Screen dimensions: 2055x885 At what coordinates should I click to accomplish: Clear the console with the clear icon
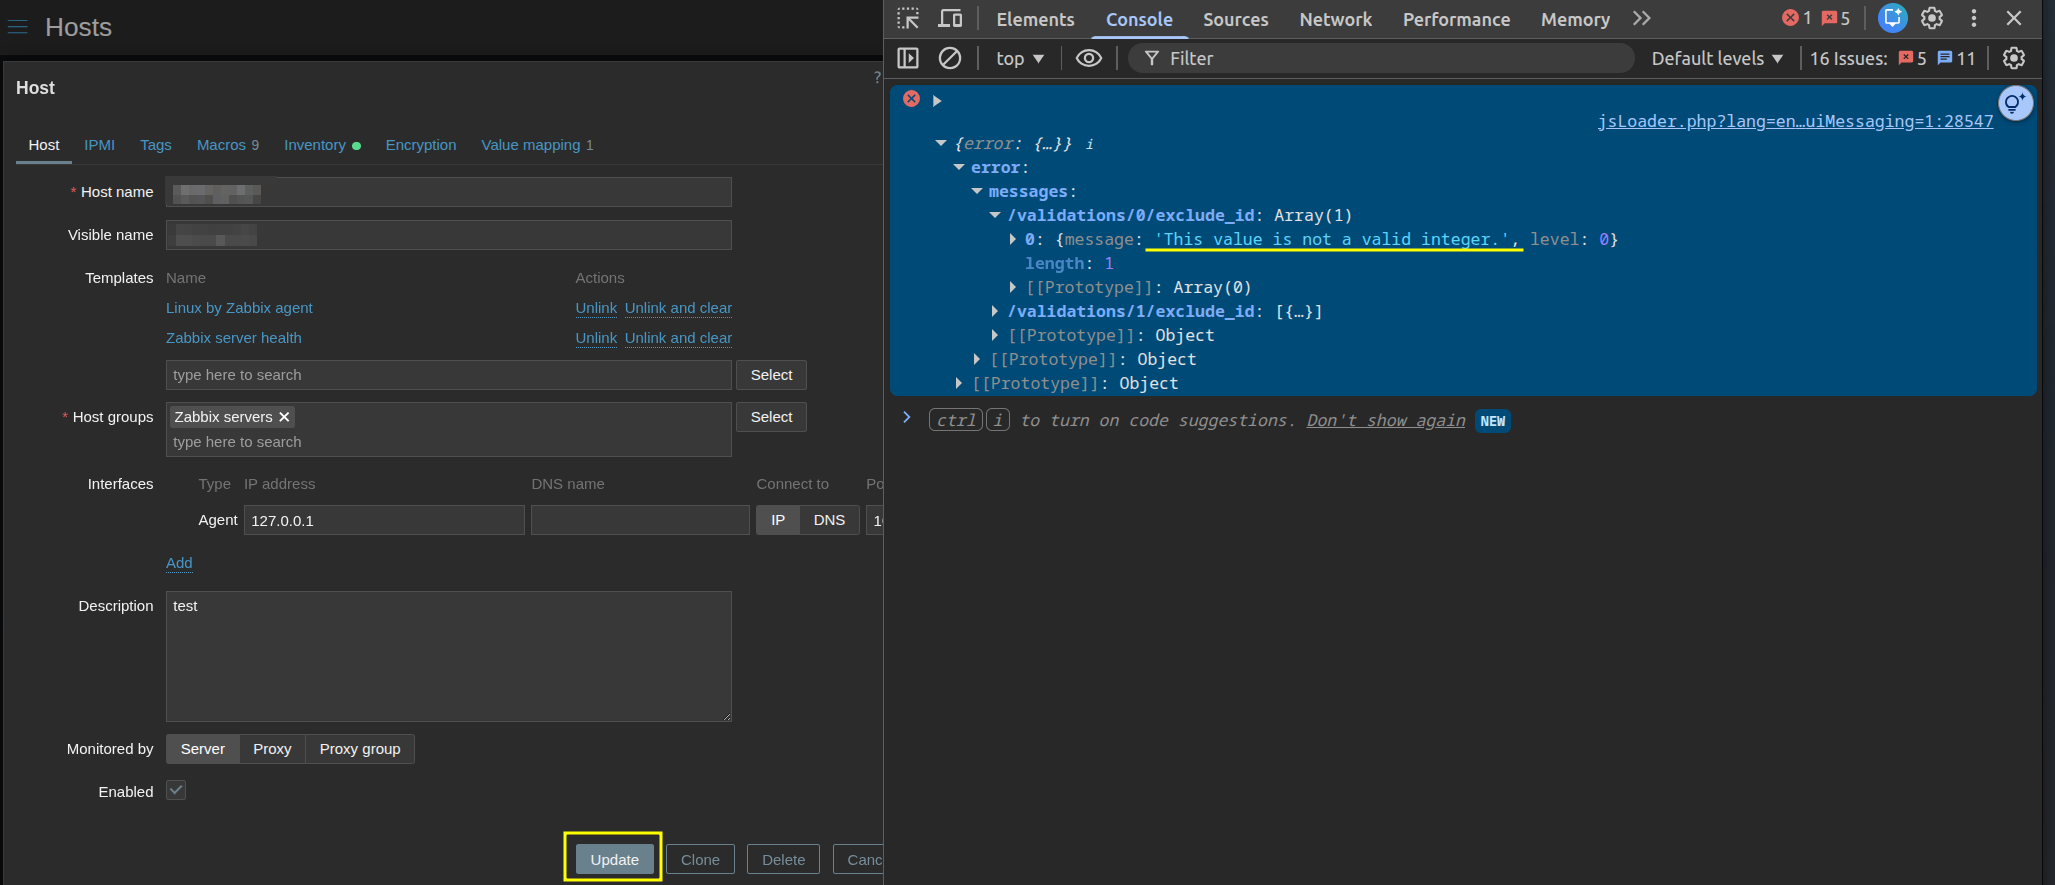pos(949,59)
